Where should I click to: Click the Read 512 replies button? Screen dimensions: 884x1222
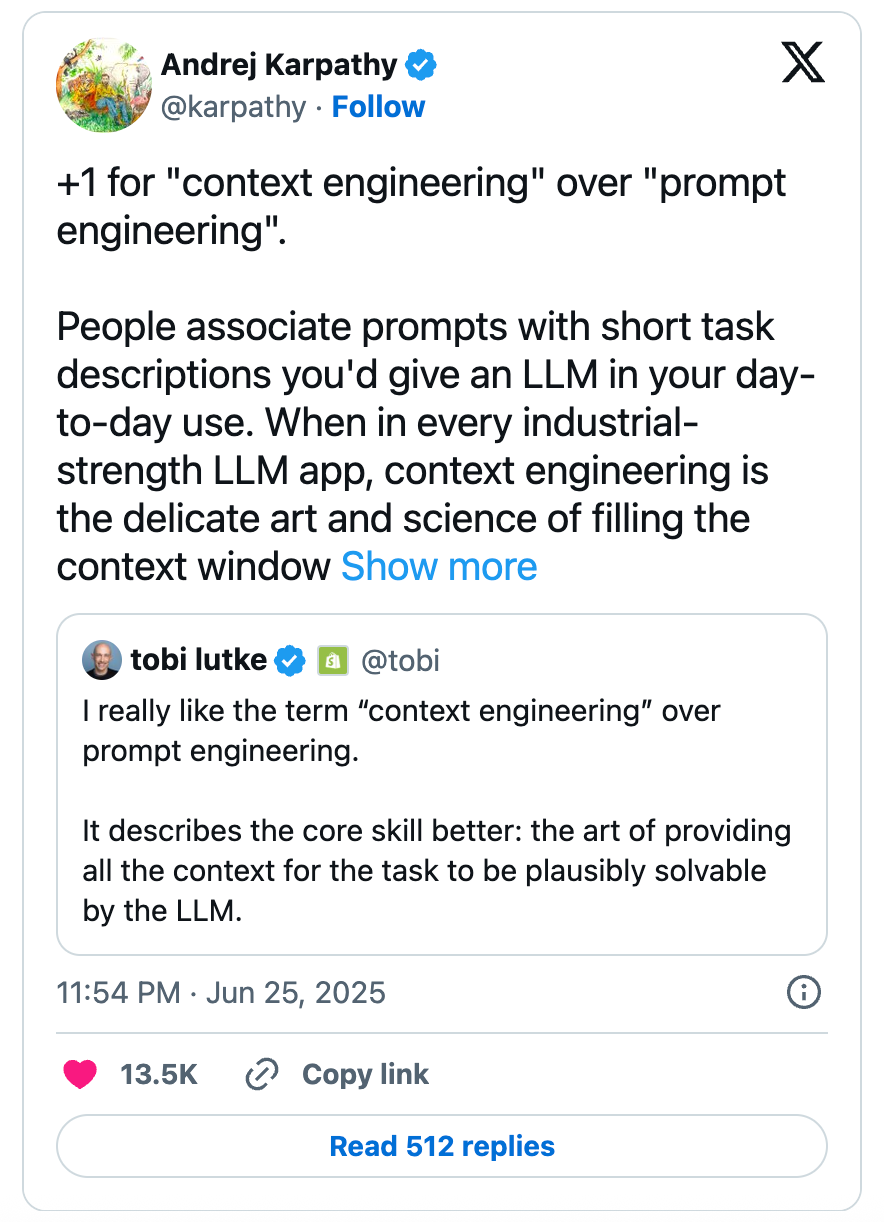click(442, 1146)
